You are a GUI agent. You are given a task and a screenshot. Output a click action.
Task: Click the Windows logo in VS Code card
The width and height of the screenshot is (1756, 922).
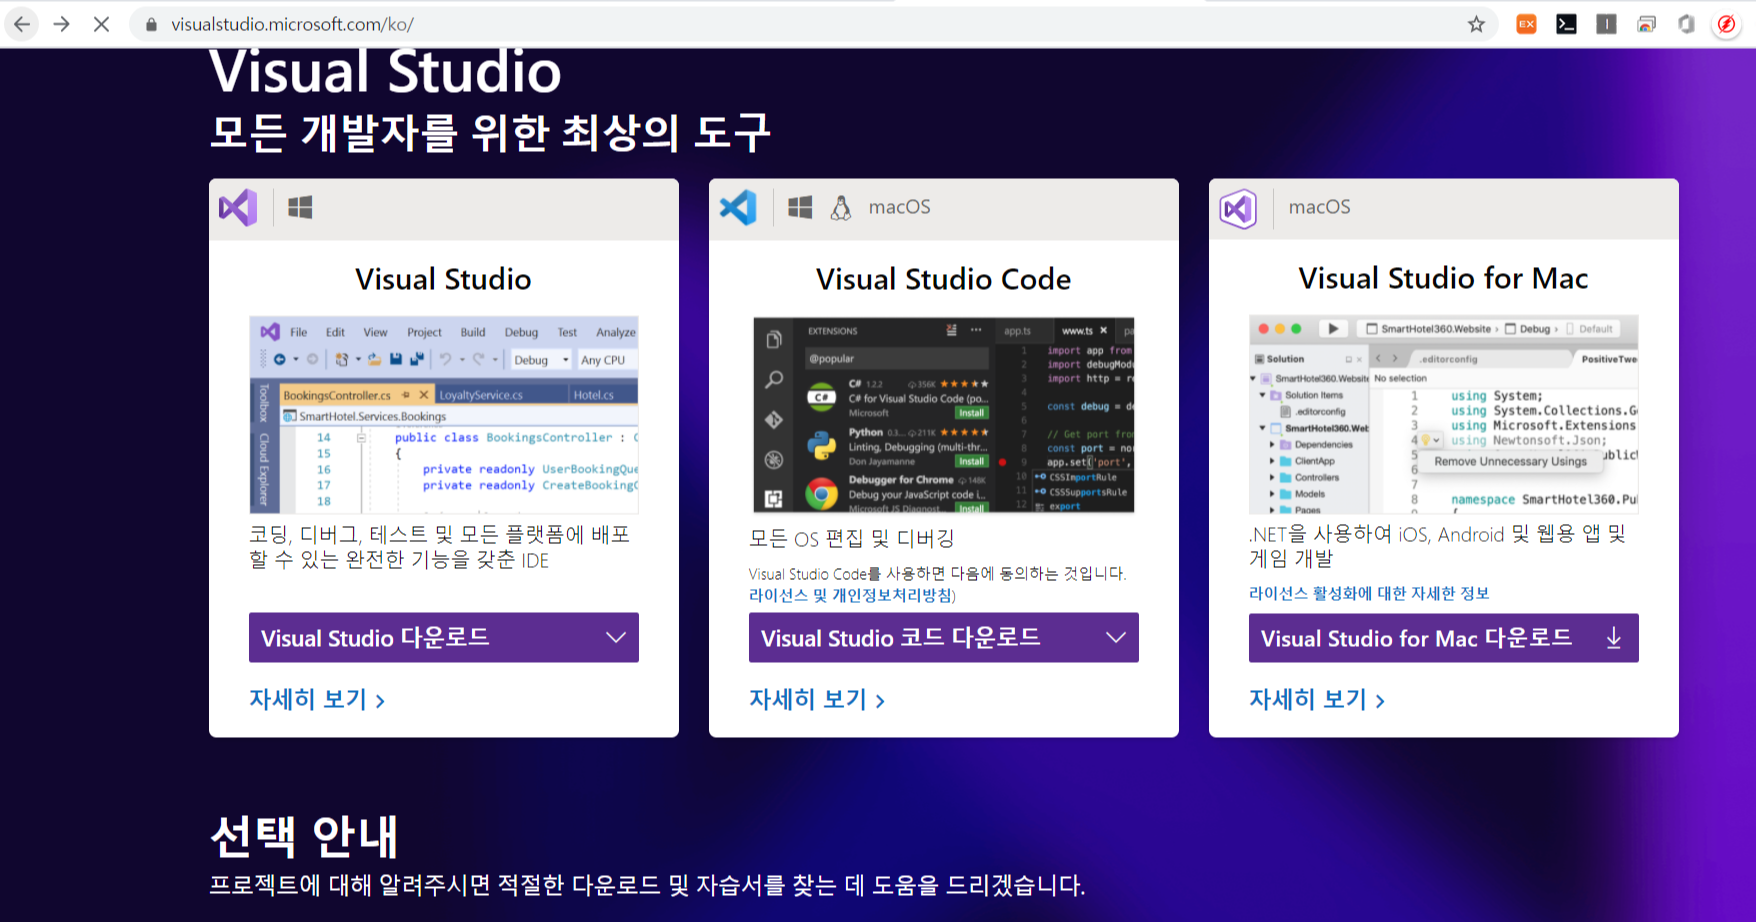tap(800, 207)
